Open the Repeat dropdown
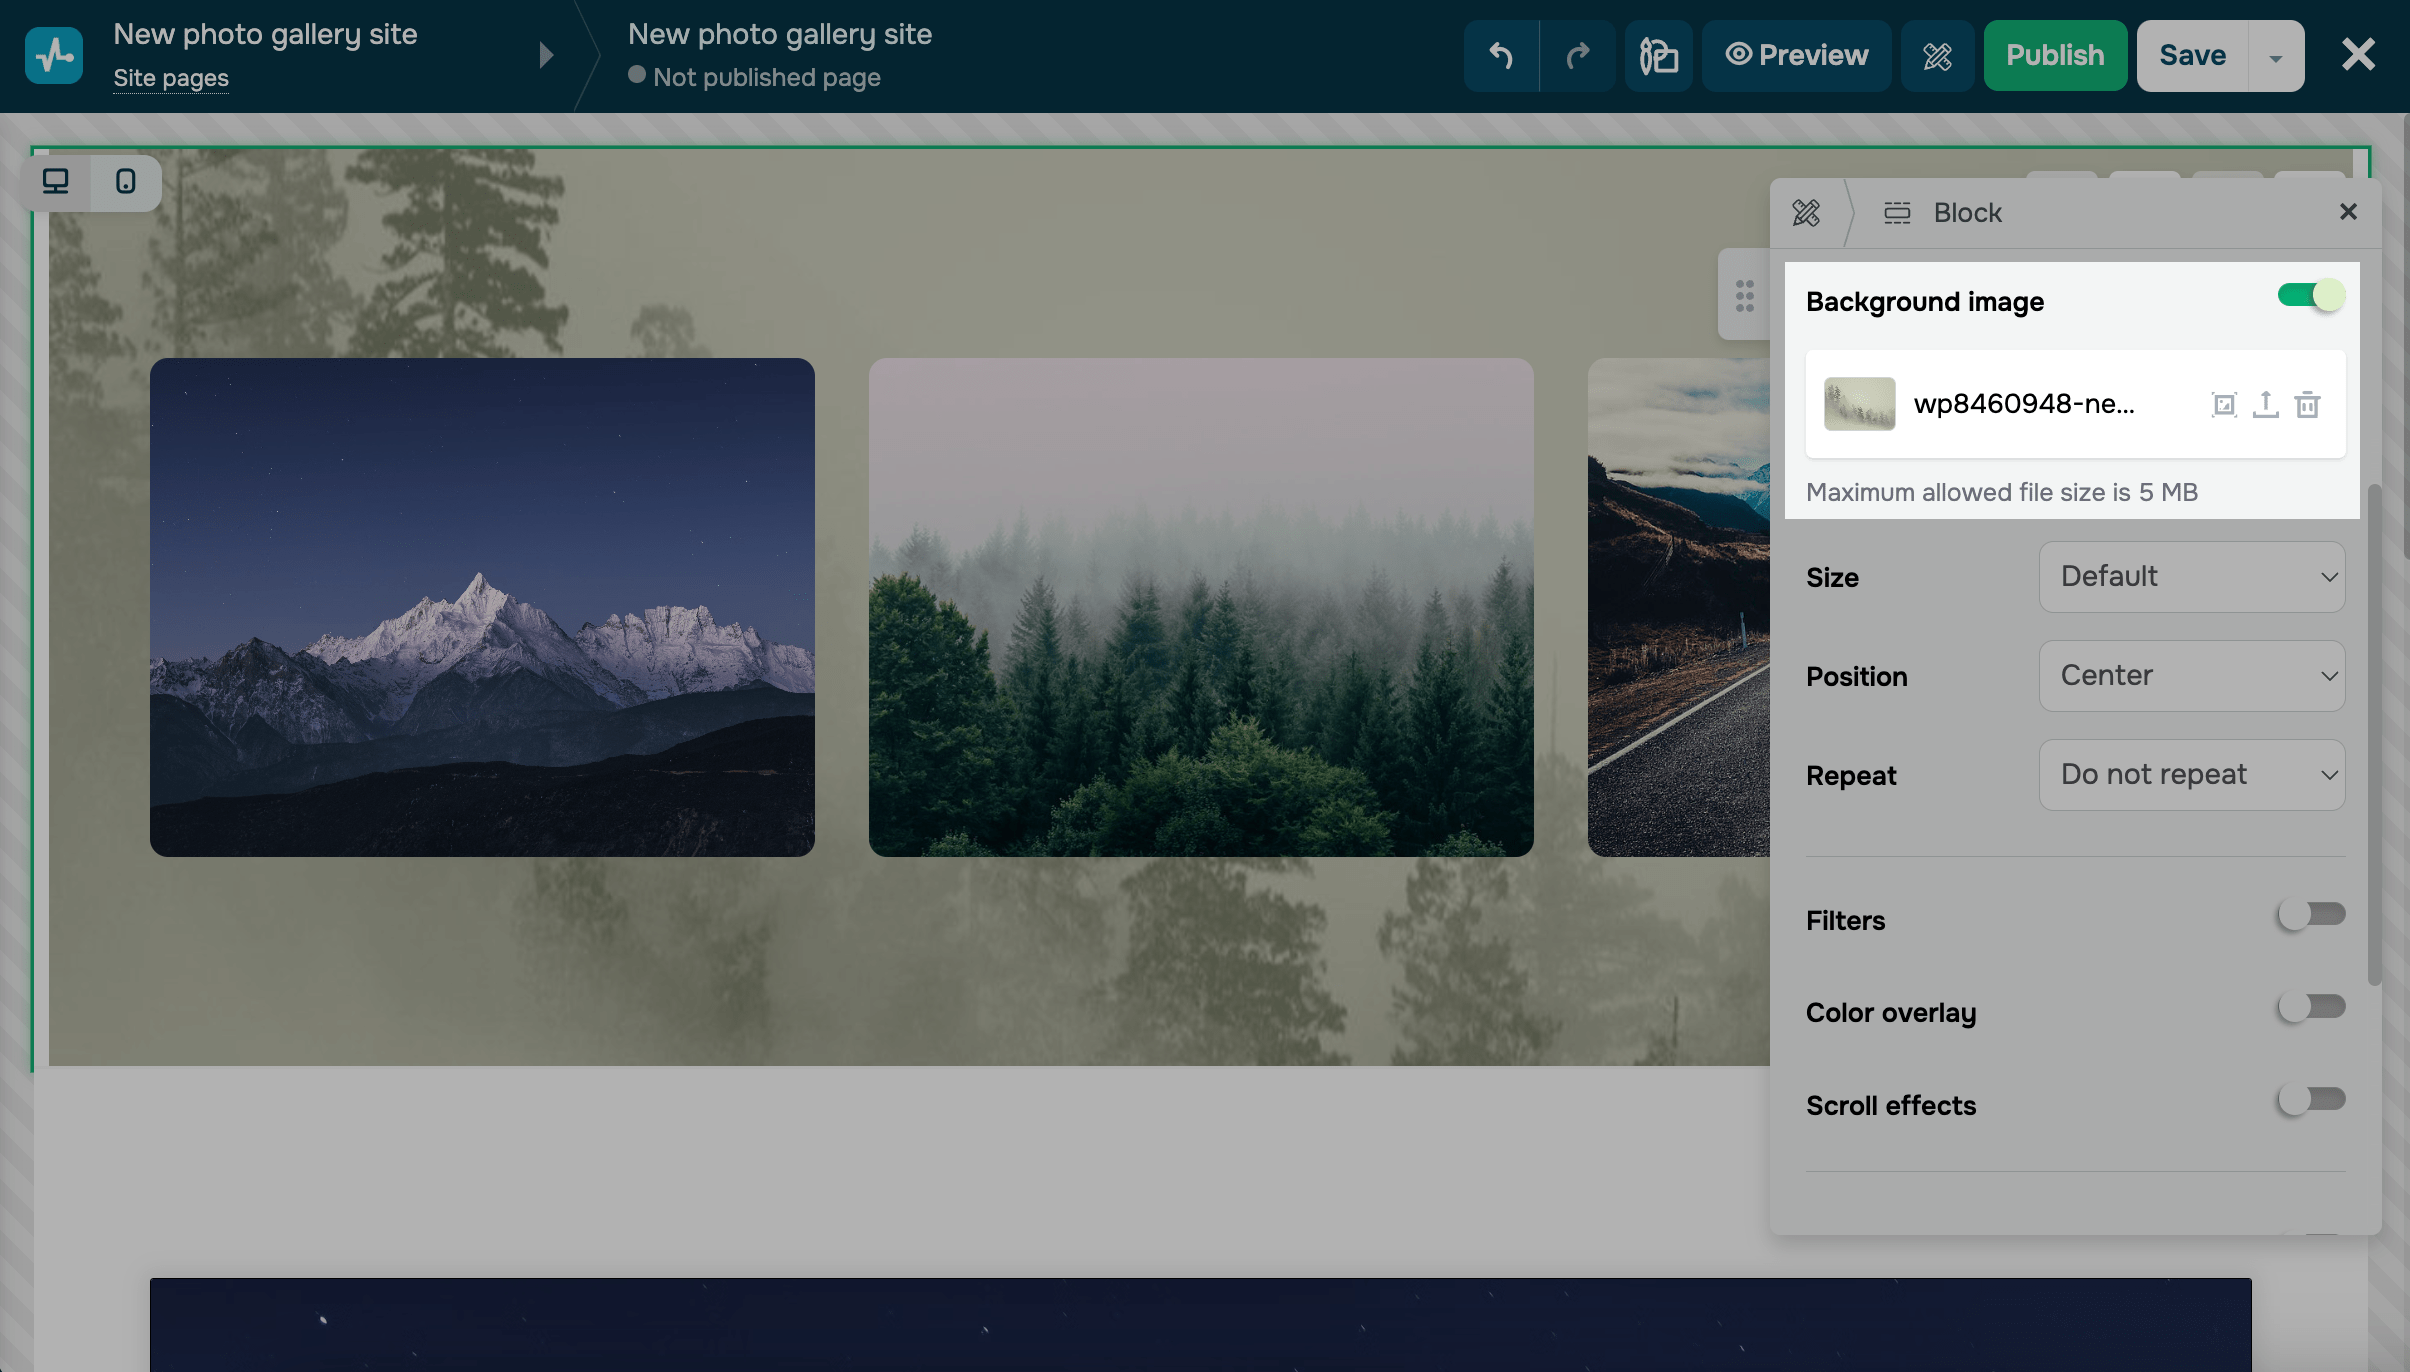 pos(2191,775)
